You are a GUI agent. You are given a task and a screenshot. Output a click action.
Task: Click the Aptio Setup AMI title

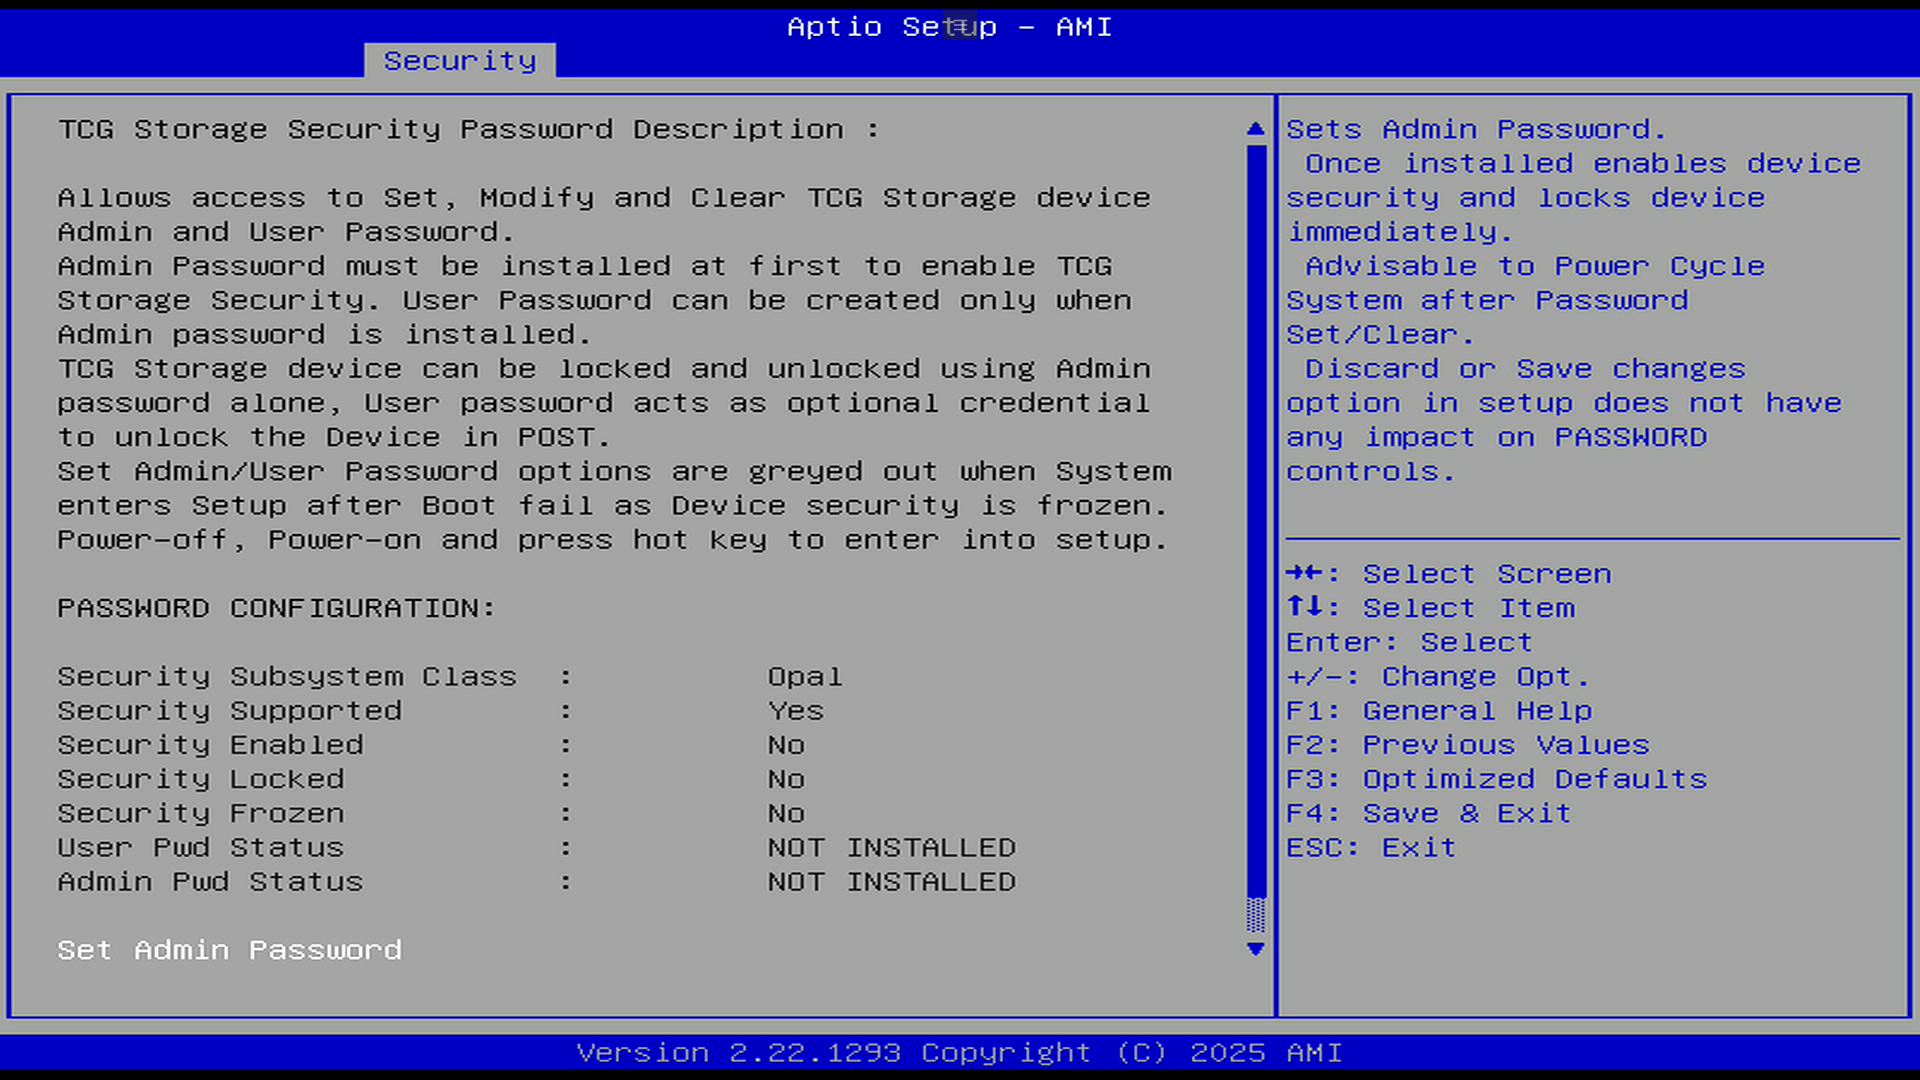949,27
